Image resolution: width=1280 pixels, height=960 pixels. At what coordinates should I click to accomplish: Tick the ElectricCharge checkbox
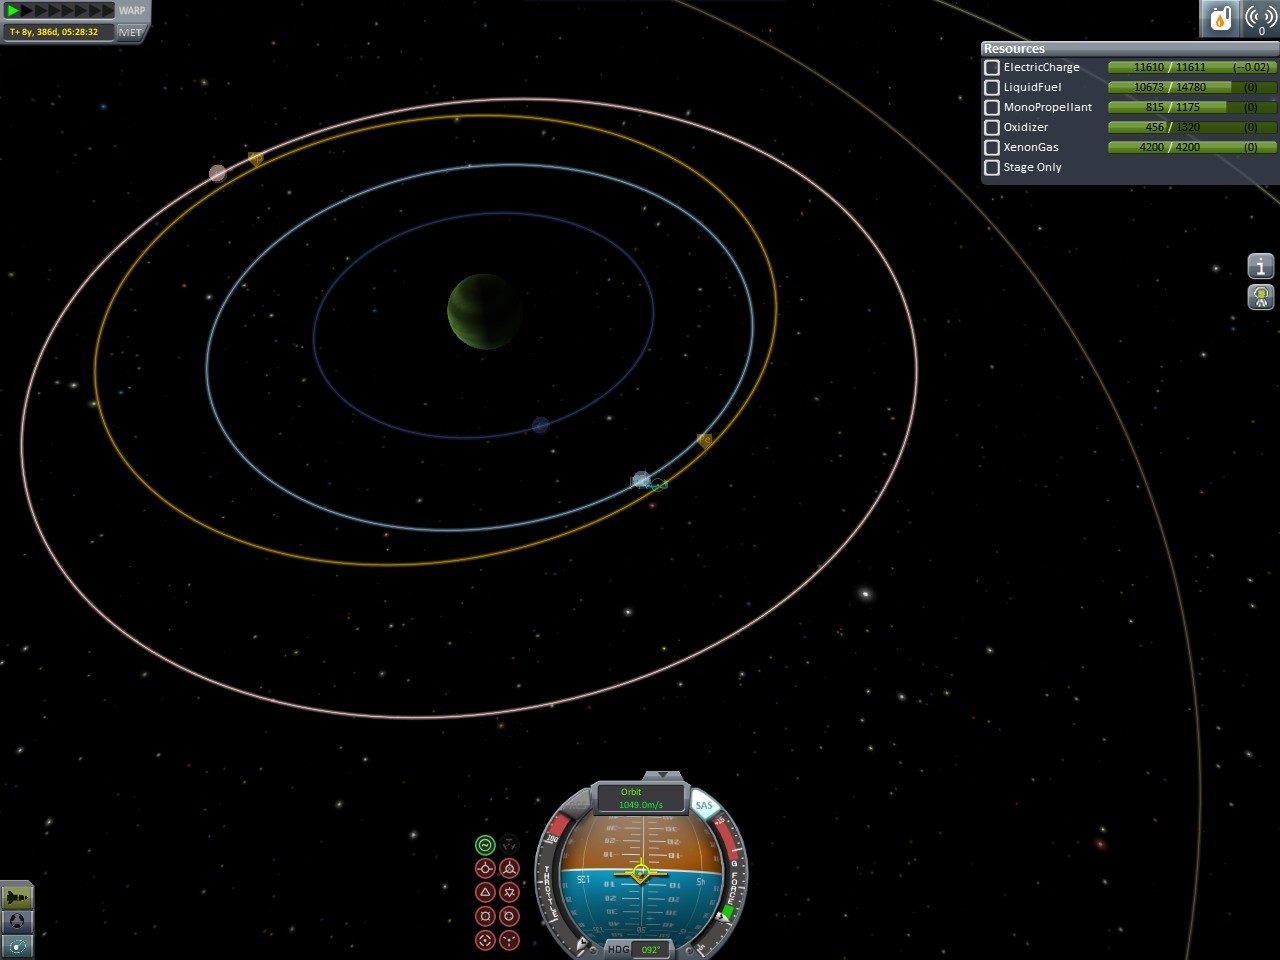(992, 67)
